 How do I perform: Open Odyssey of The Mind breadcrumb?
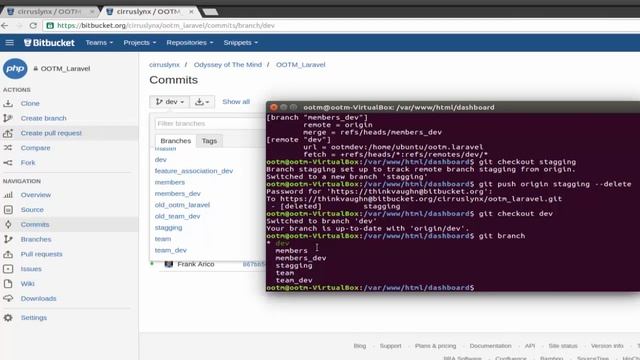click(228, 64)
